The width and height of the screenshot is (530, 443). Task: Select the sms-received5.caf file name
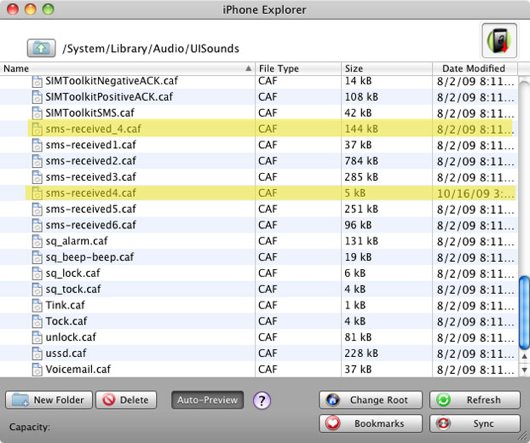(x=91, y=209)
